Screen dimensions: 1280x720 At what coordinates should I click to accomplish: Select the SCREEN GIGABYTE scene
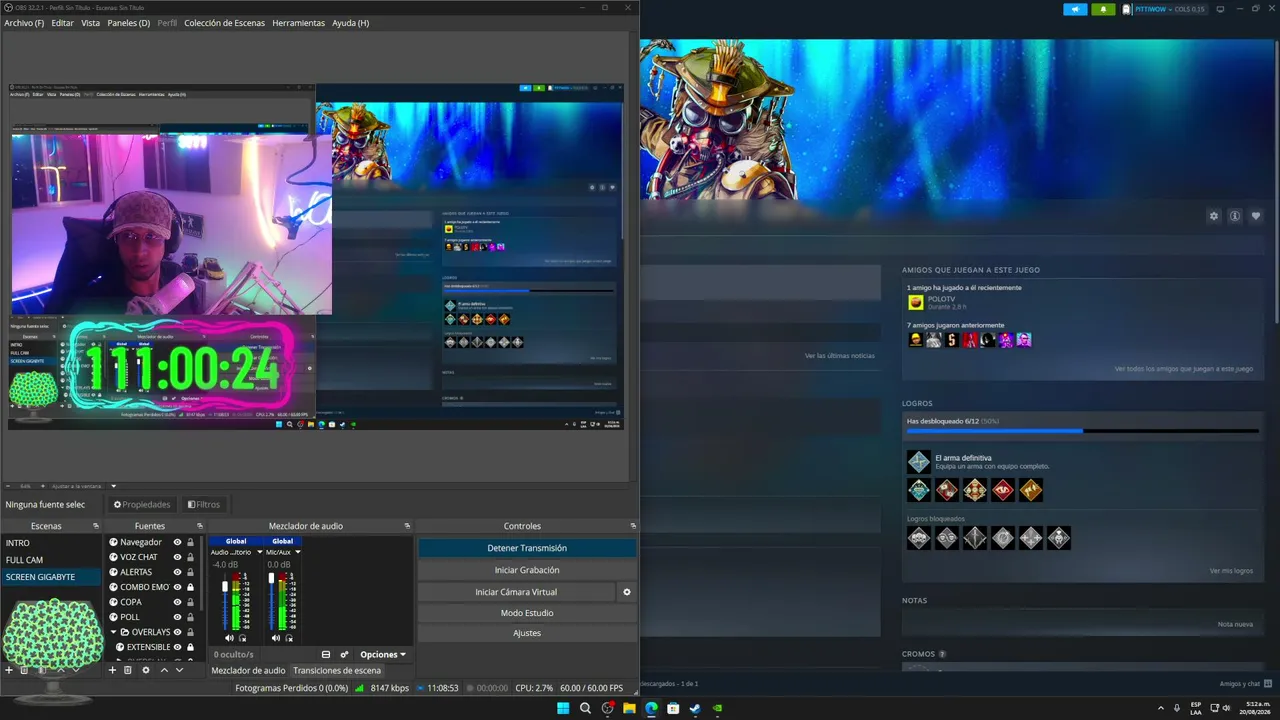point(51,577)
